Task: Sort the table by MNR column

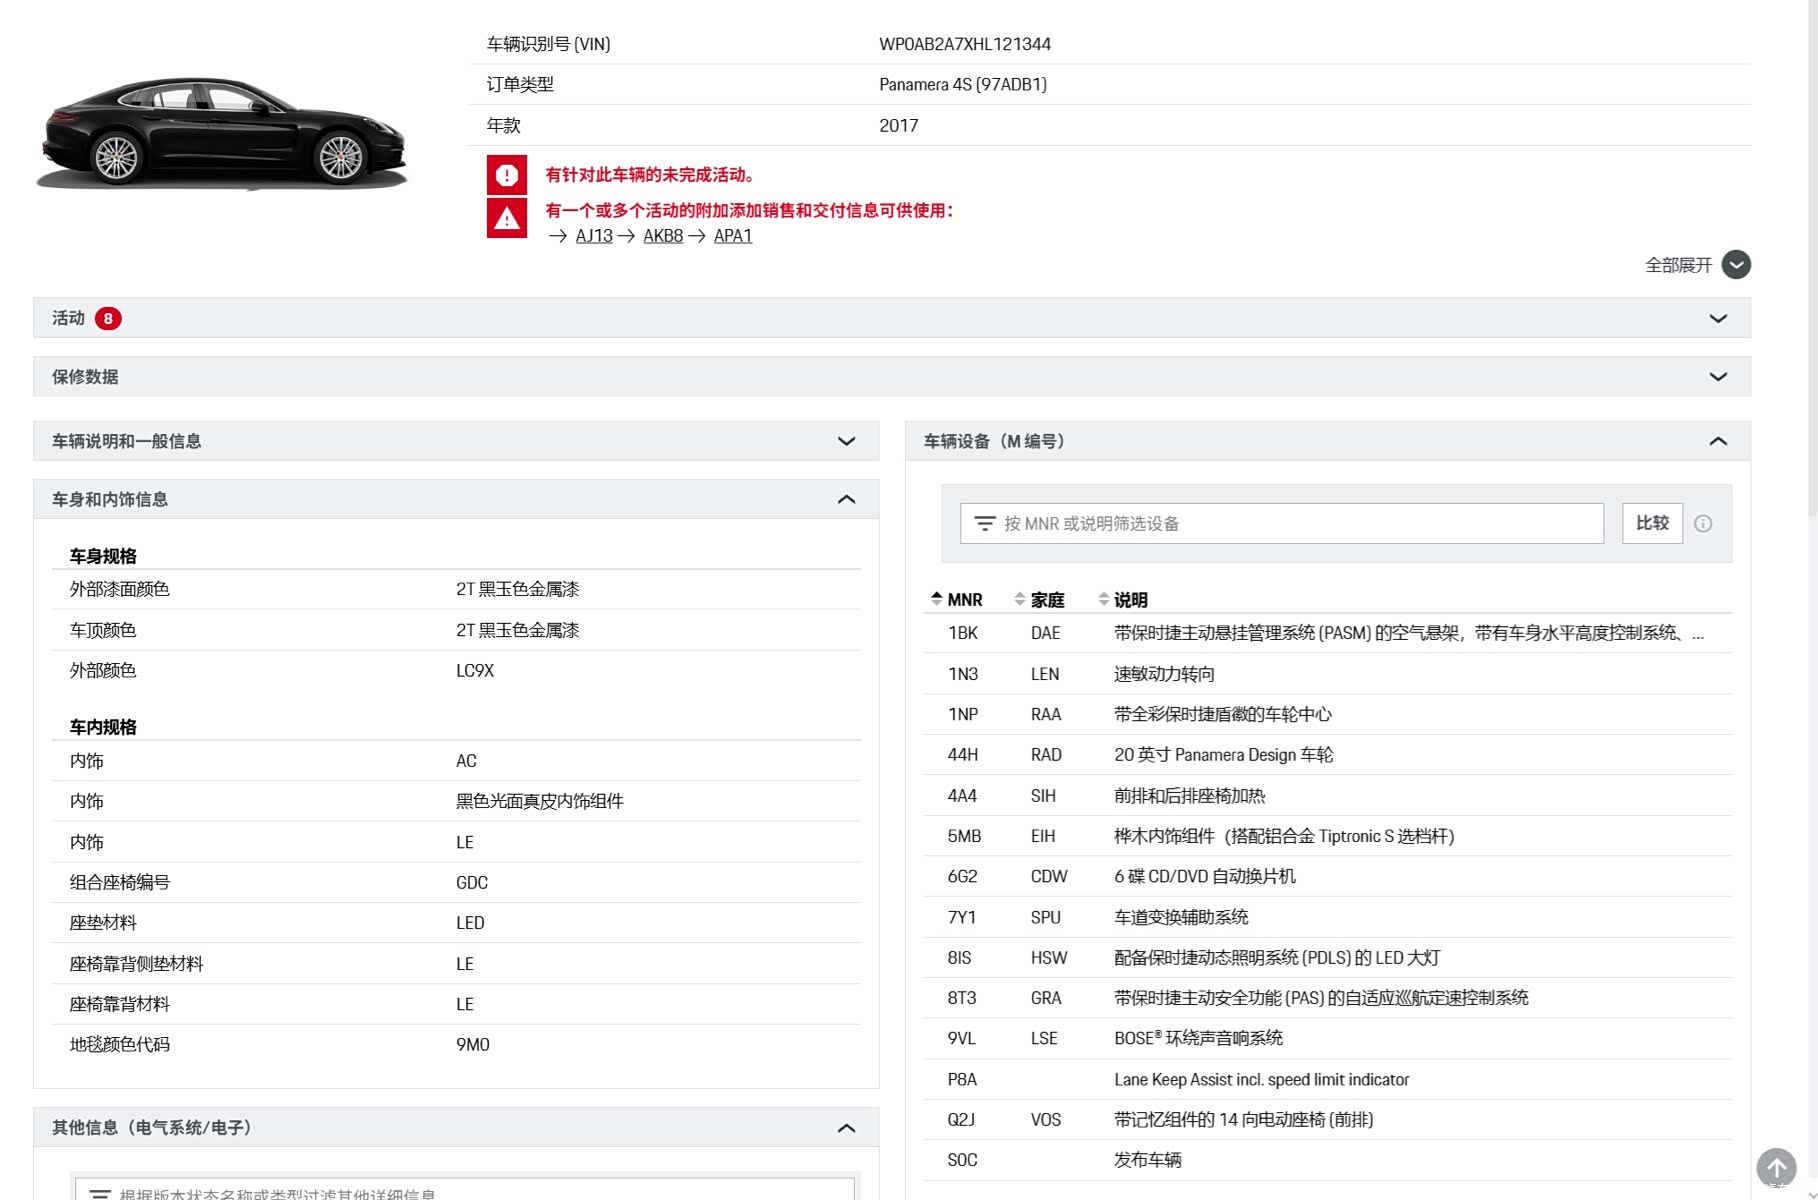Action: pyautogui.click(x=957, y=599)
